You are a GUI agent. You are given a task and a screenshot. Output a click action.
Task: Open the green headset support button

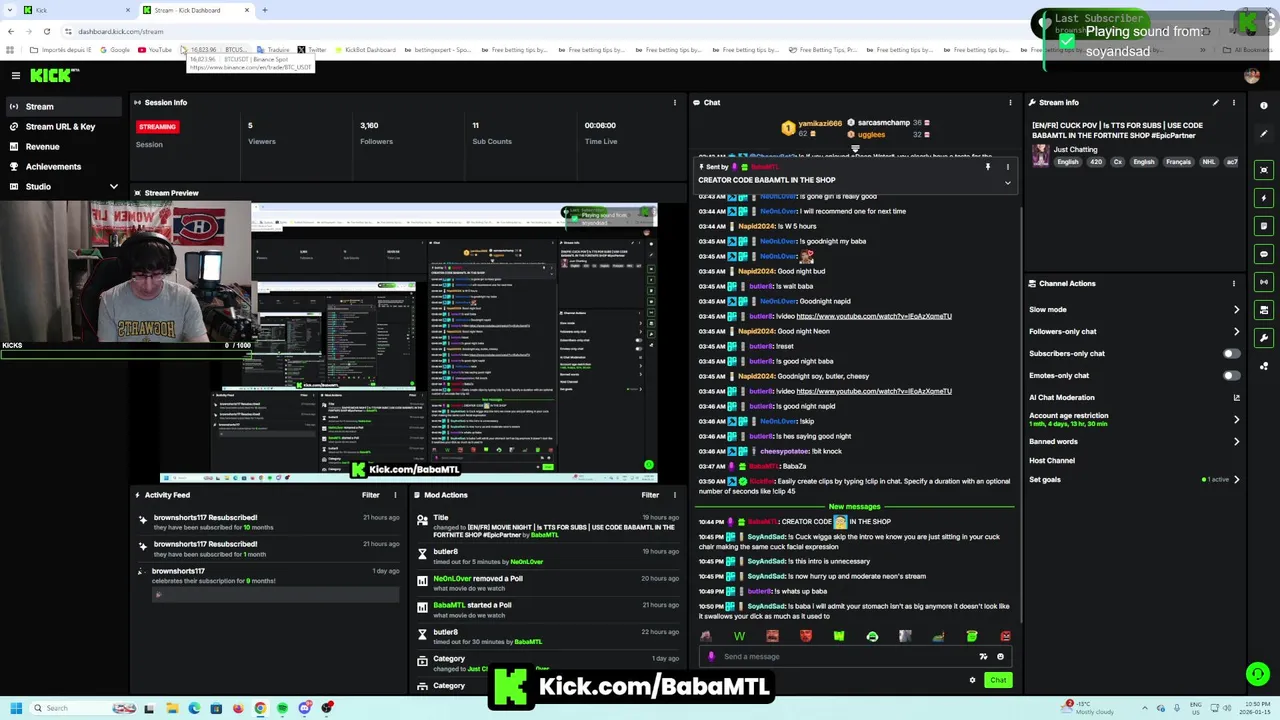click(x=1257, y=674)
